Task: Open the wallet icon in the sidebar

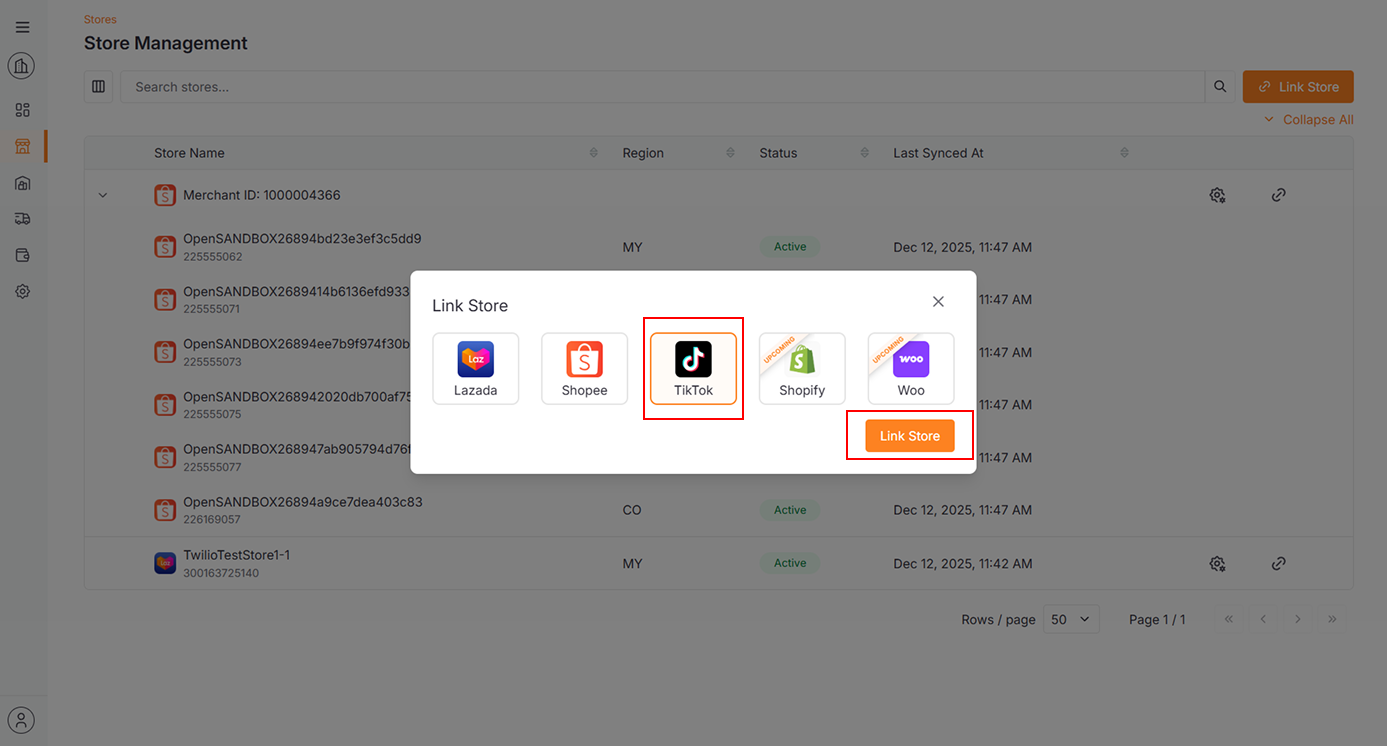Action: pos(22,255)
